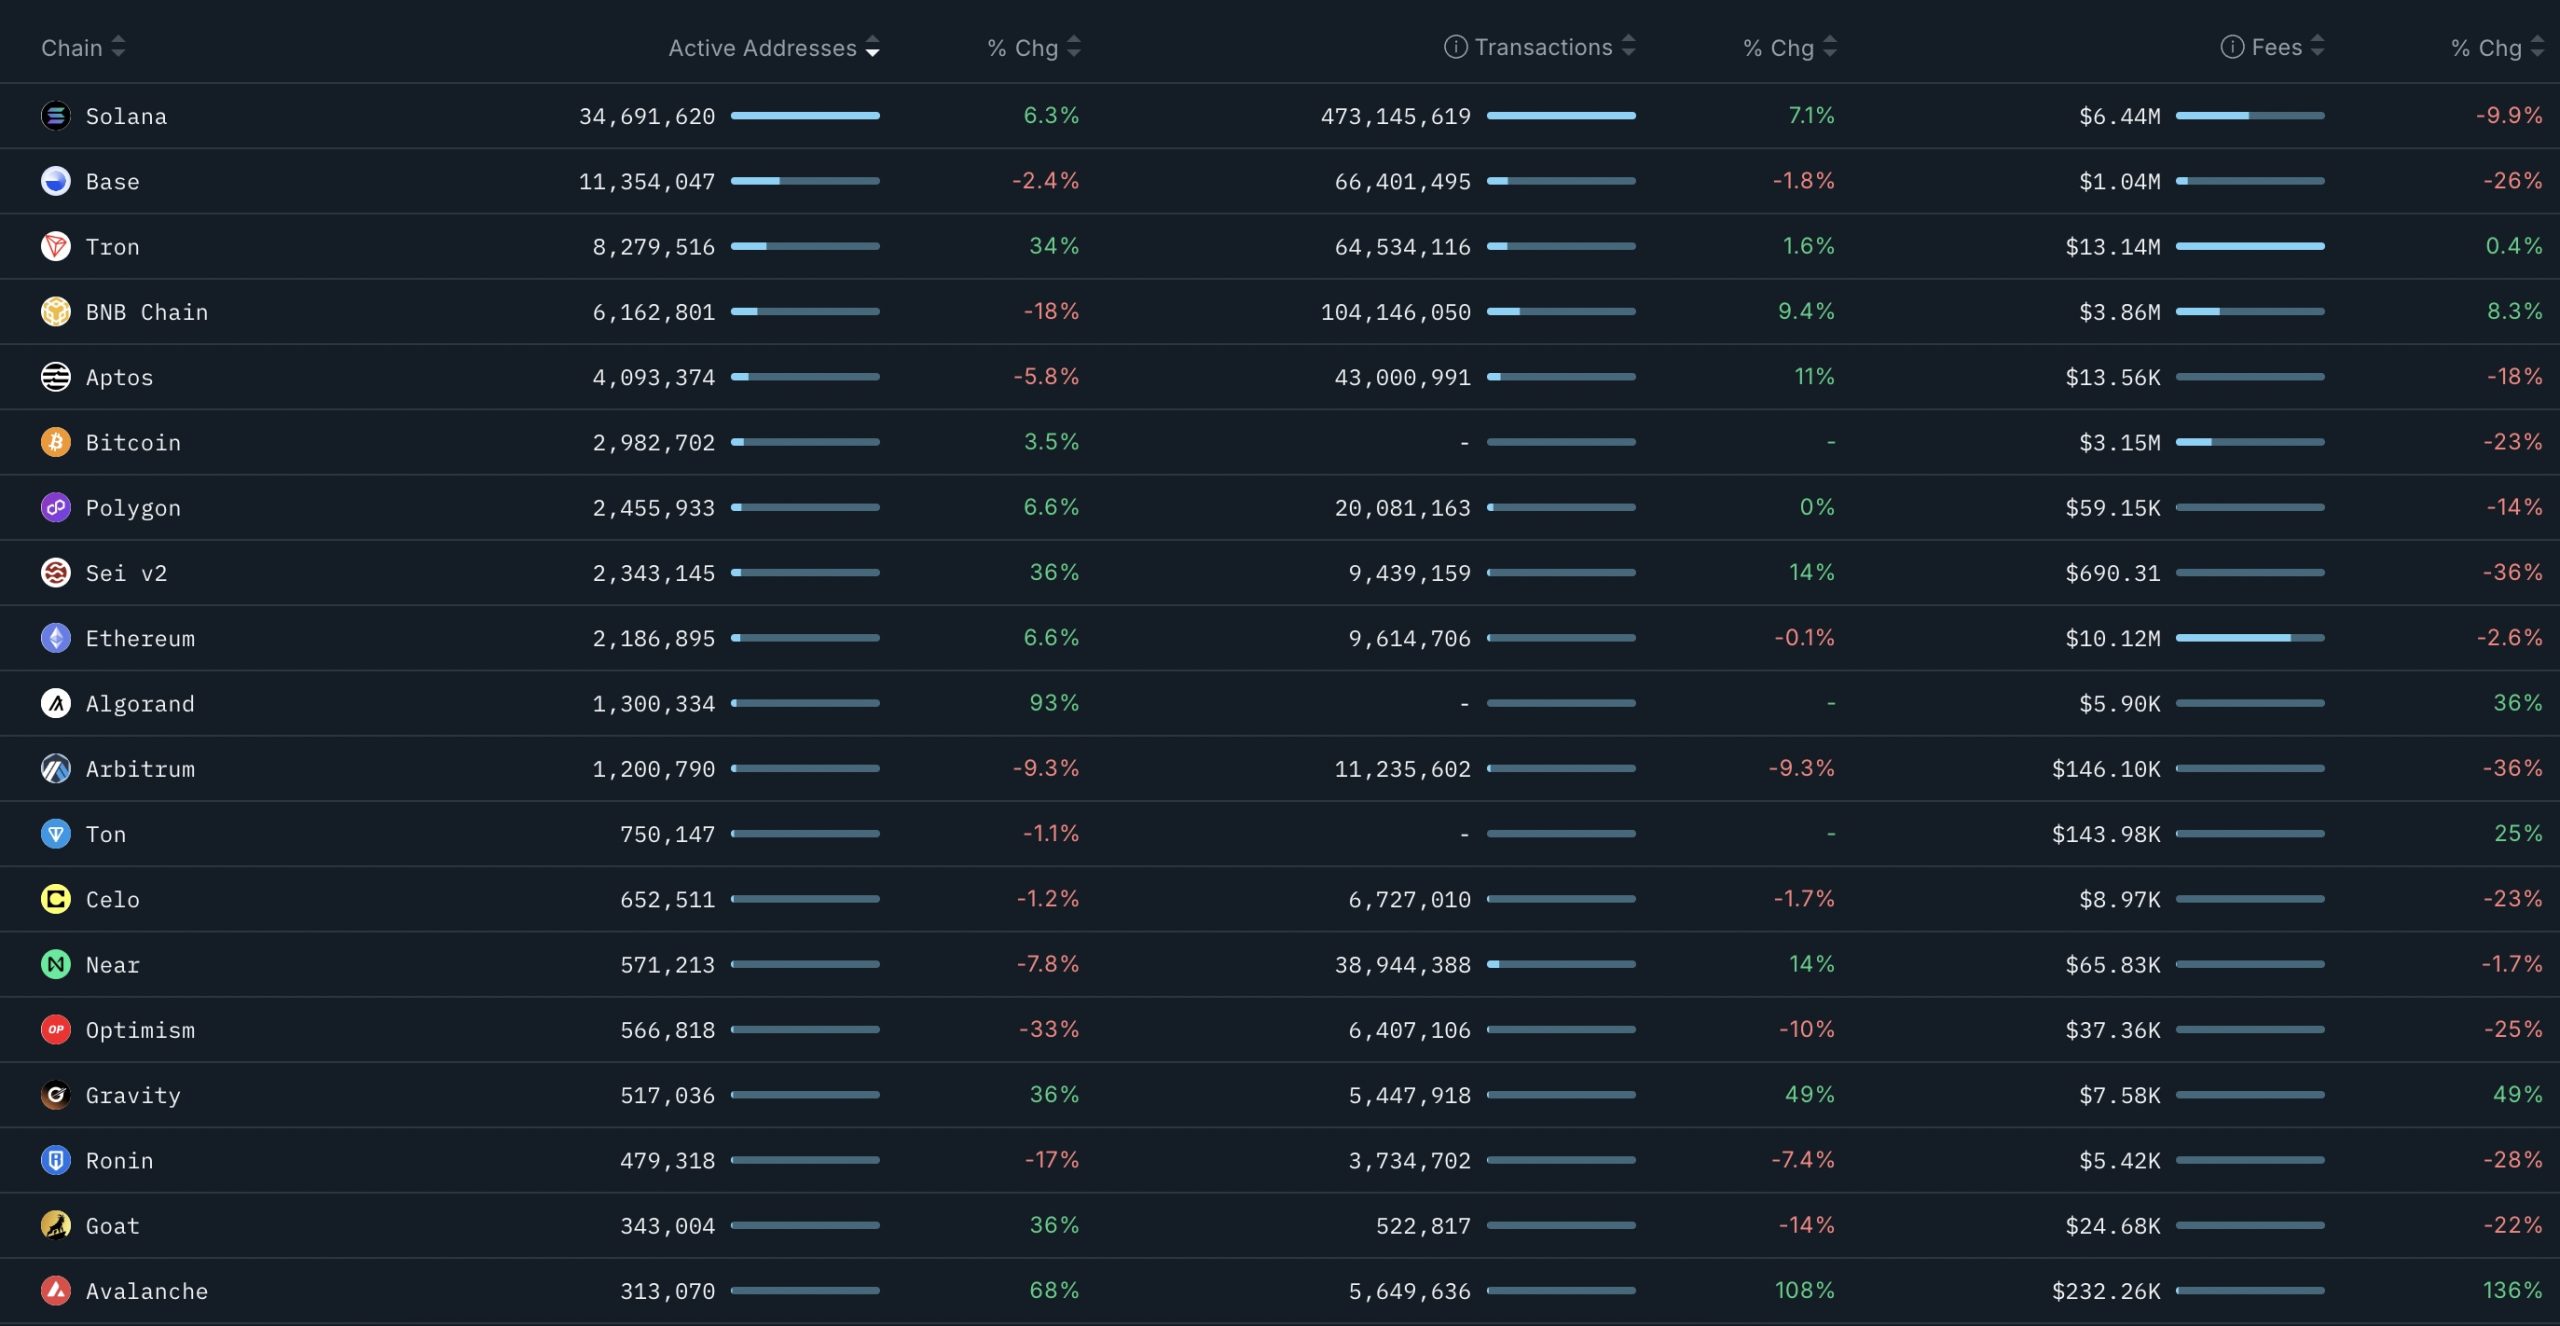Sort by Fees column arrows
Screen dimensions: 2560x1326
[x=2317, y=47]
